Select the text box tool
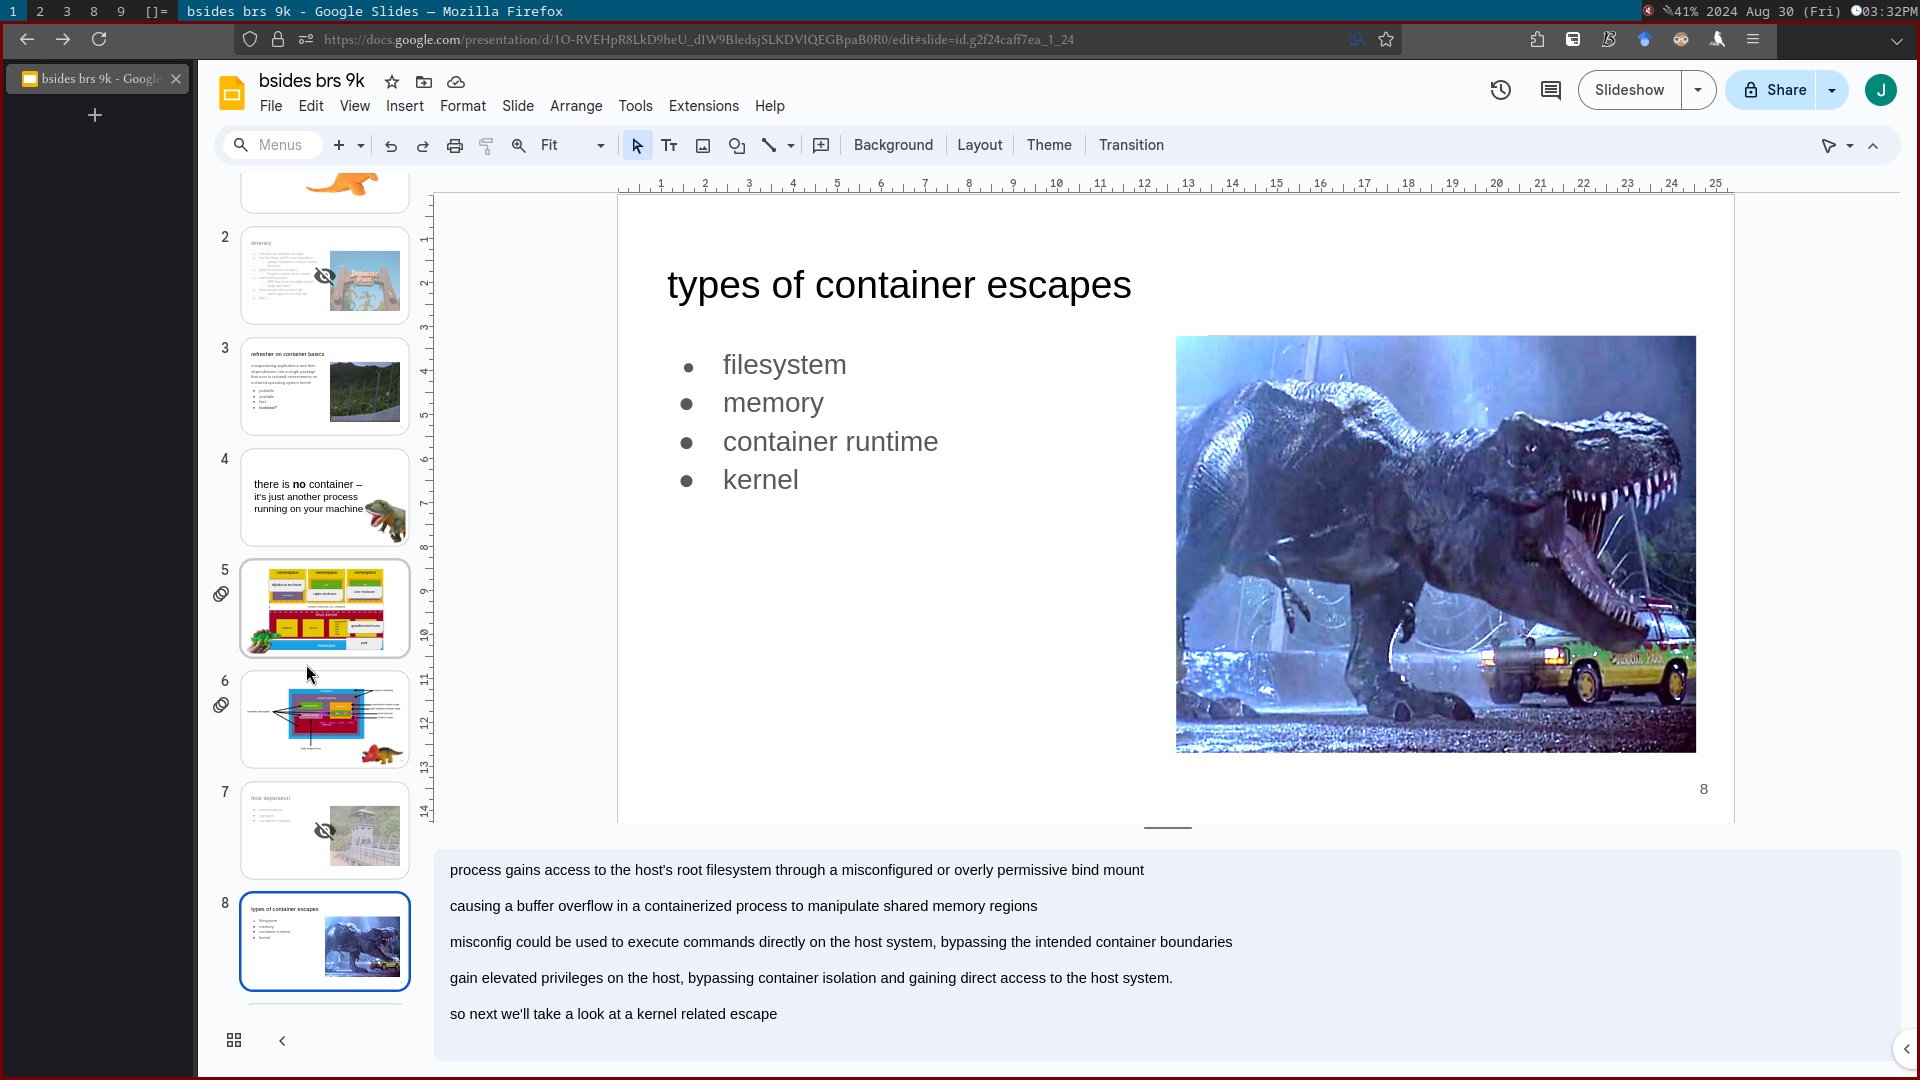Viewport: 1920px width, 1080px height. coord(669,146)
